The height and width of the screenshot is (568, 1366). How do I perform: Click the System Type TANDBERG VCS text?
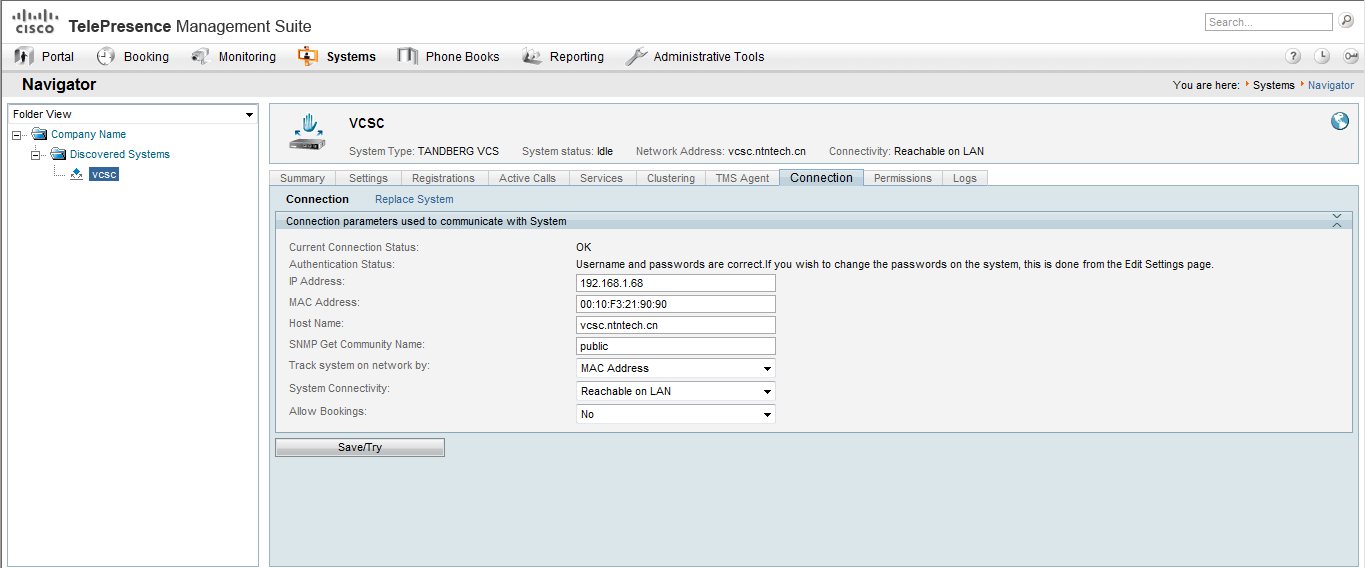[458, 151]
